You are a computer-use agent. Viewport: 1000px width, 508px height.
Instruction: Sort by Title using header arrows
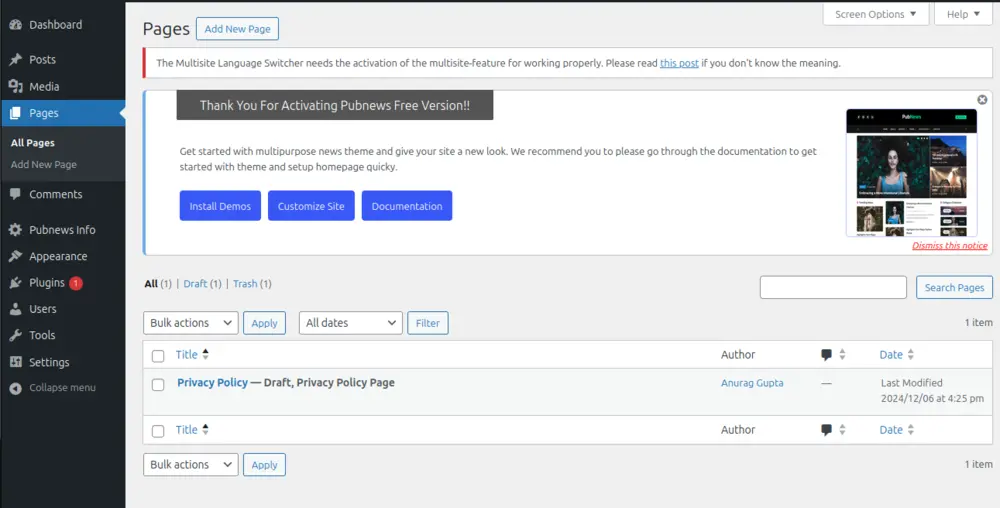[x=205, y=354]
